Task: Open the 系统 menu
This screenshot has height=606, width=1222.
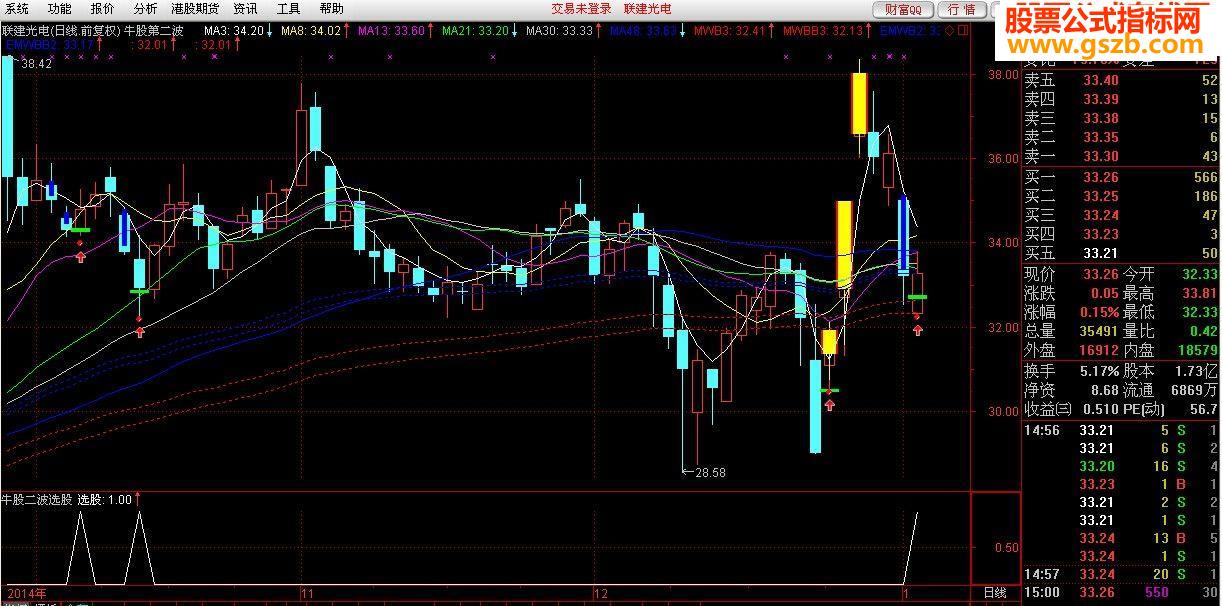Action: (x=17, y=8)
